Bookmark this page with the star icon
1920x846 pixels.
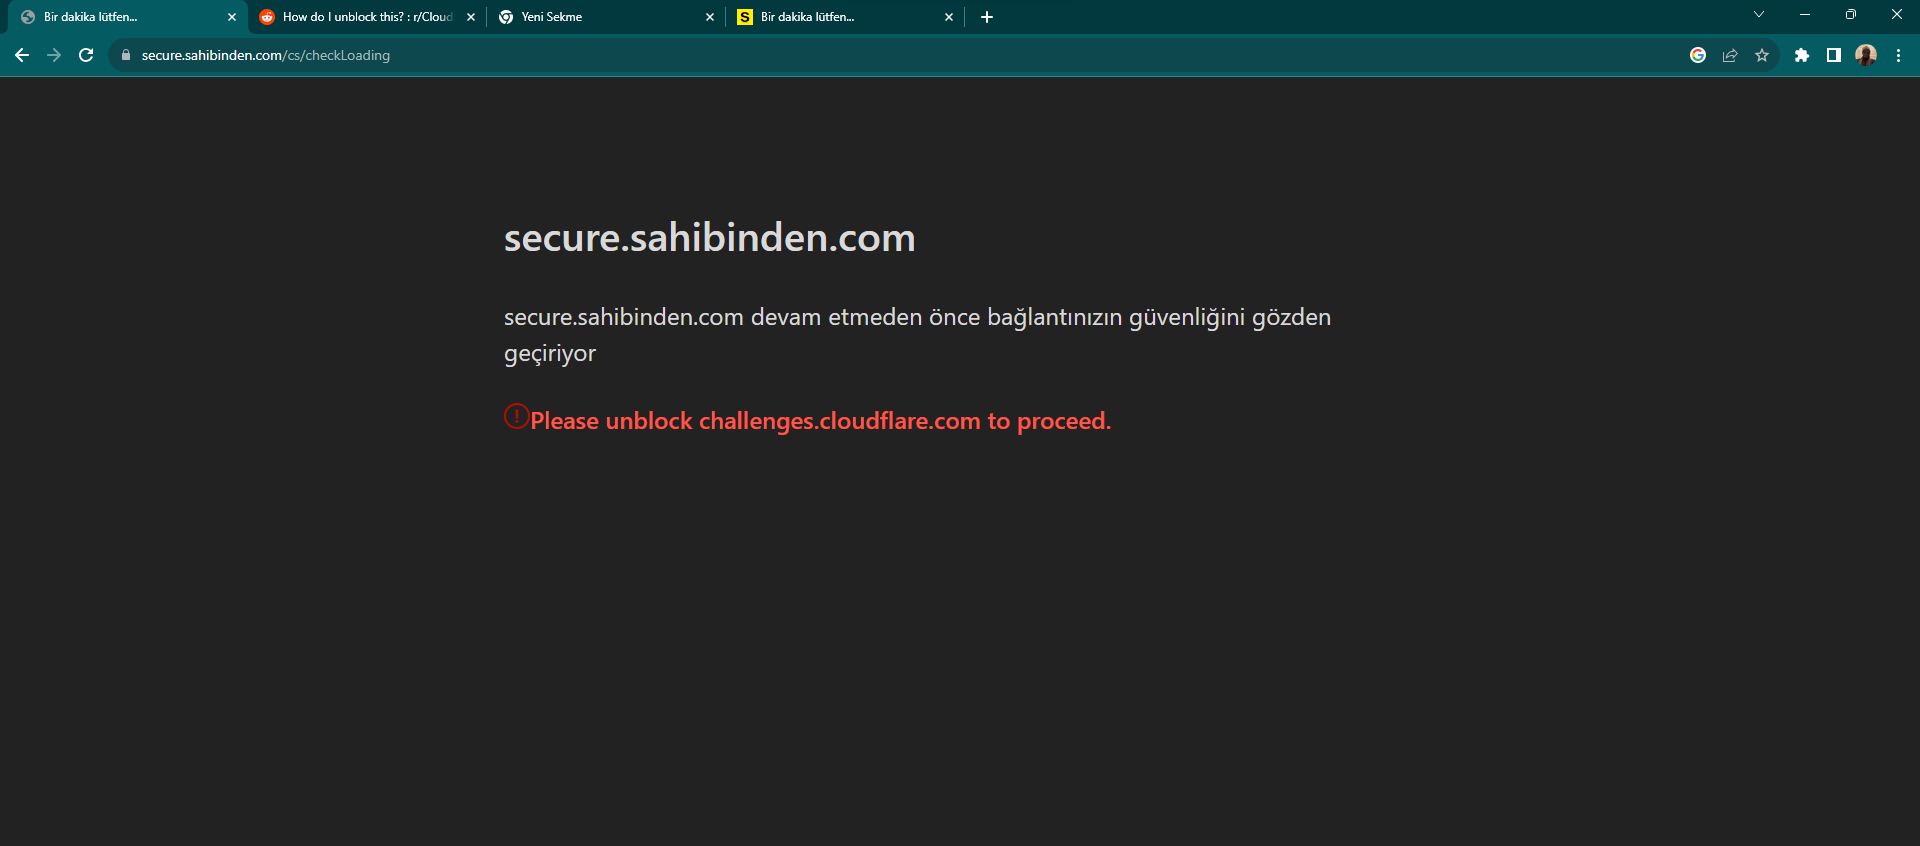coord(1762,55)
